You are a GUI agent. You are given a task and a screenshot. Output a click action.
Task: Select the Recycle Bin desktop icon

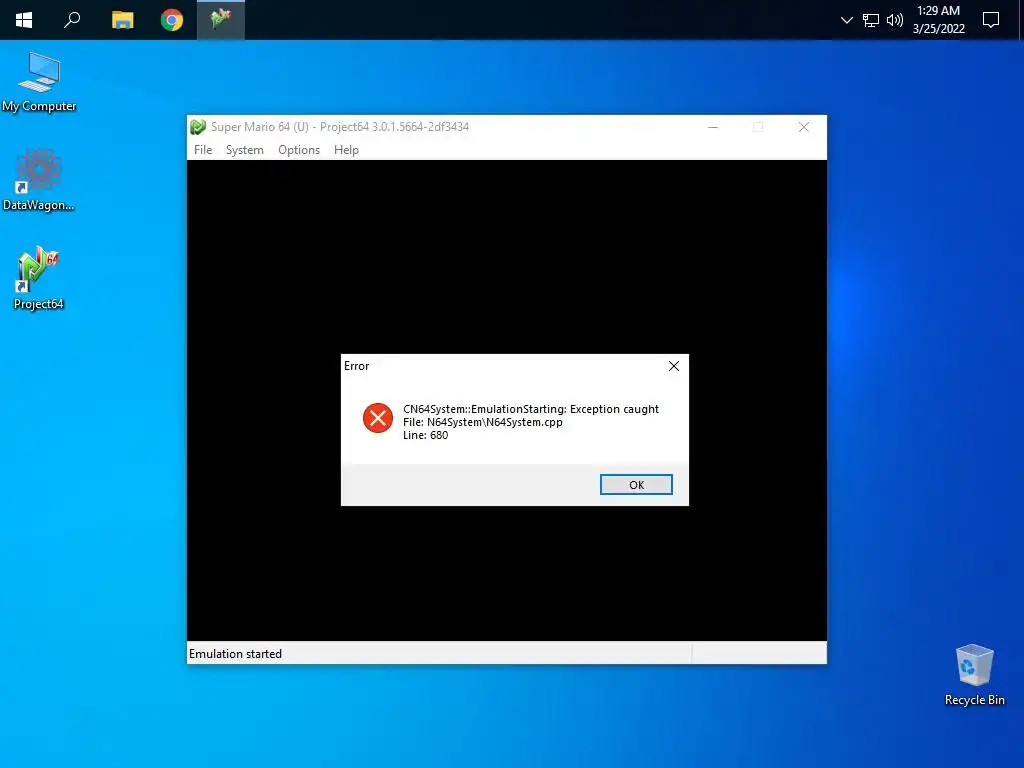click(974, 675)
